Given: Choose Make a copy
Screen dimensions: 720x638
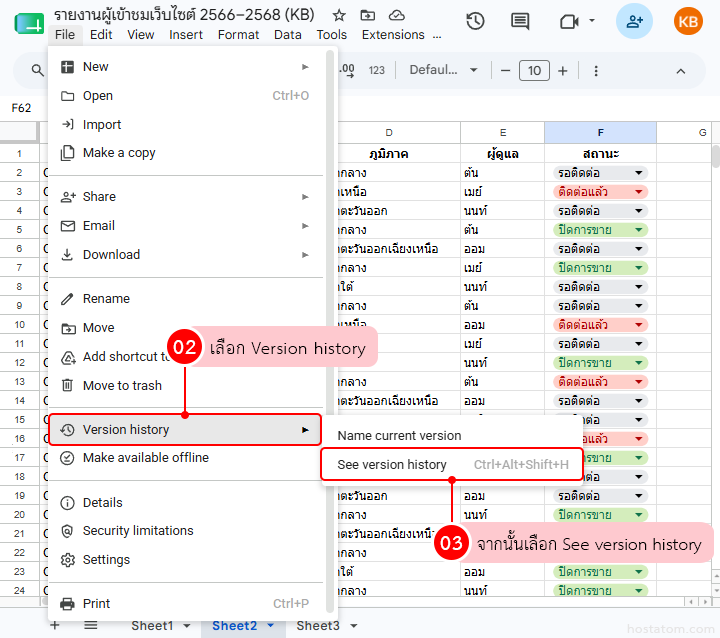Looking at the screenshot, I should point(186,152).
